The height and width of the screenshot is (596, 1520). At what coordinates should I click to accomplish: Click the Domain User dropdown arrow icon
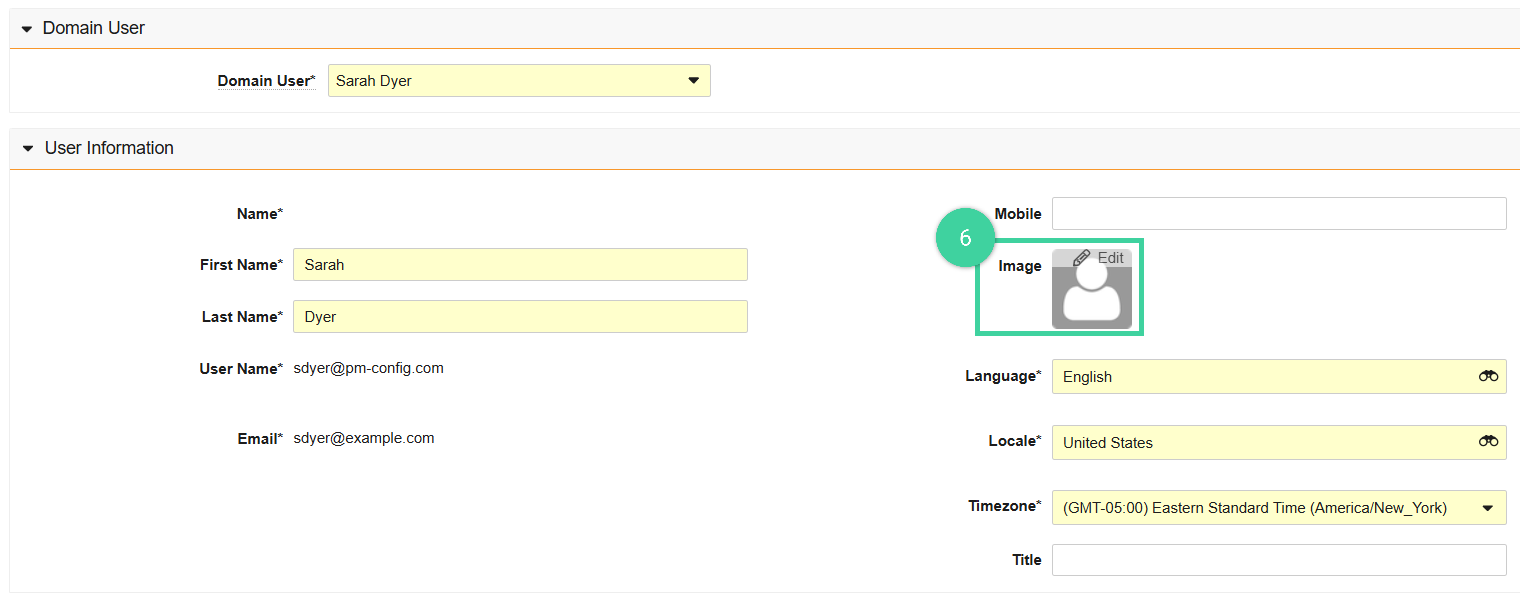[694, 80]
